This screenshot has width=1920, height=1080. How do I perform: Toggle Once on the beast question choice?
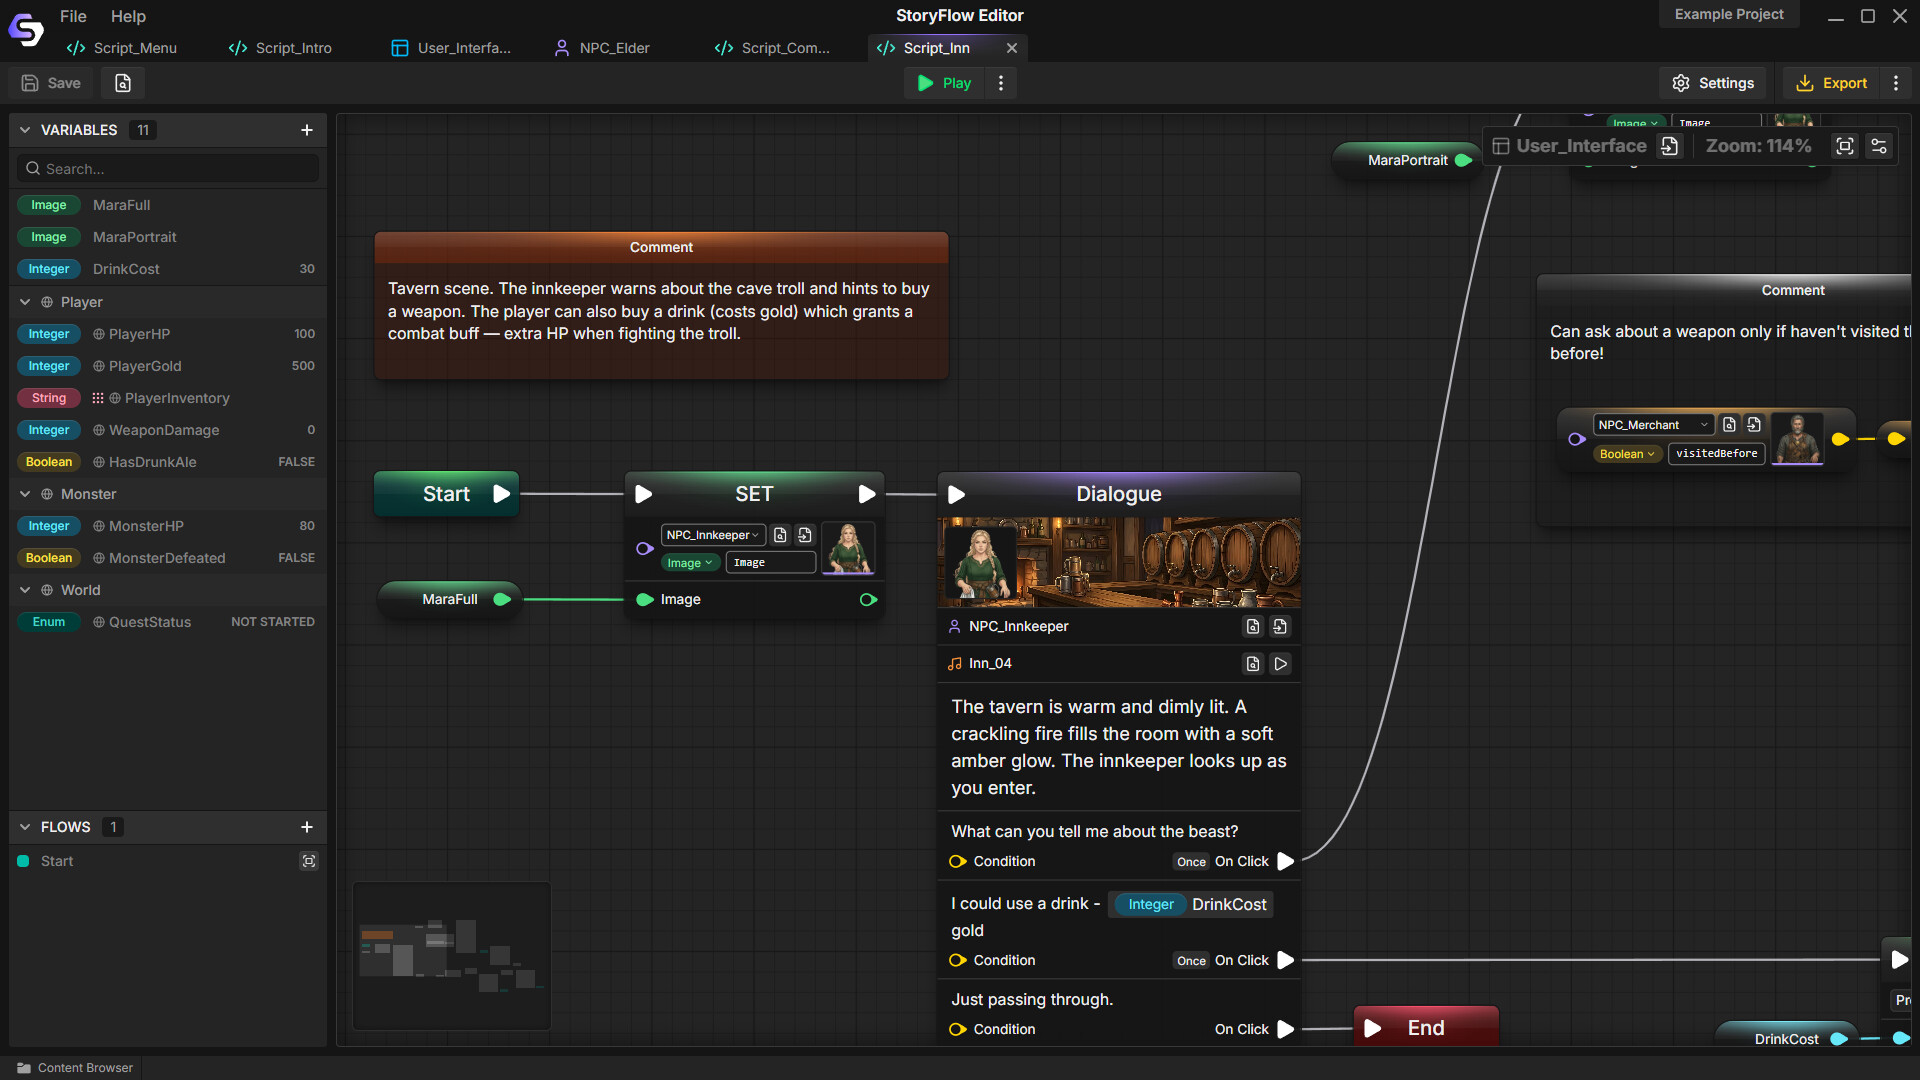click(1190, 861)
